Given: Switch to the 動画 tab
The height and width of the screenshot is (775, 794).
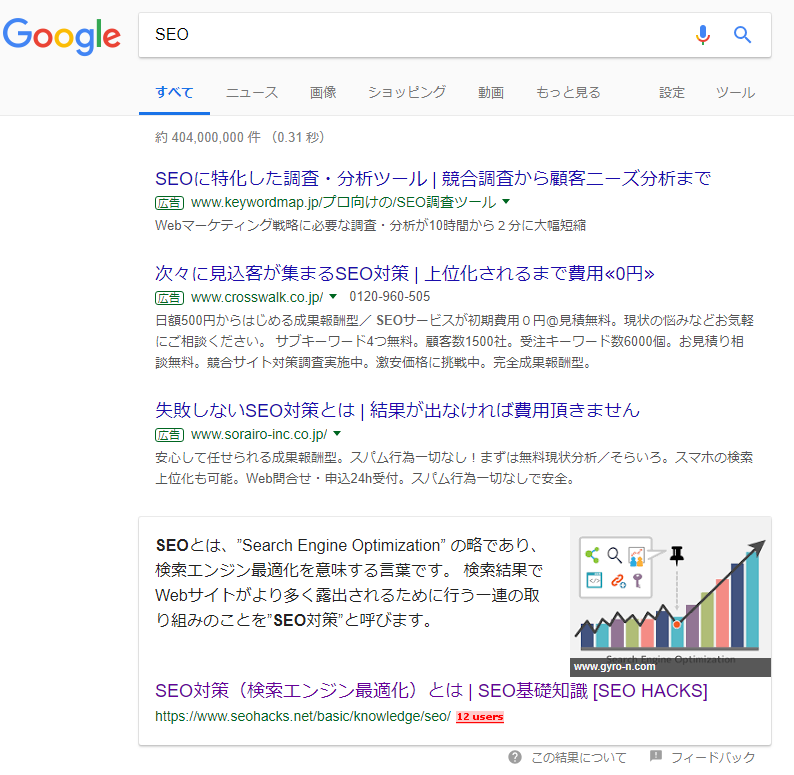Looking at the screenshot, I should (491, 92).
